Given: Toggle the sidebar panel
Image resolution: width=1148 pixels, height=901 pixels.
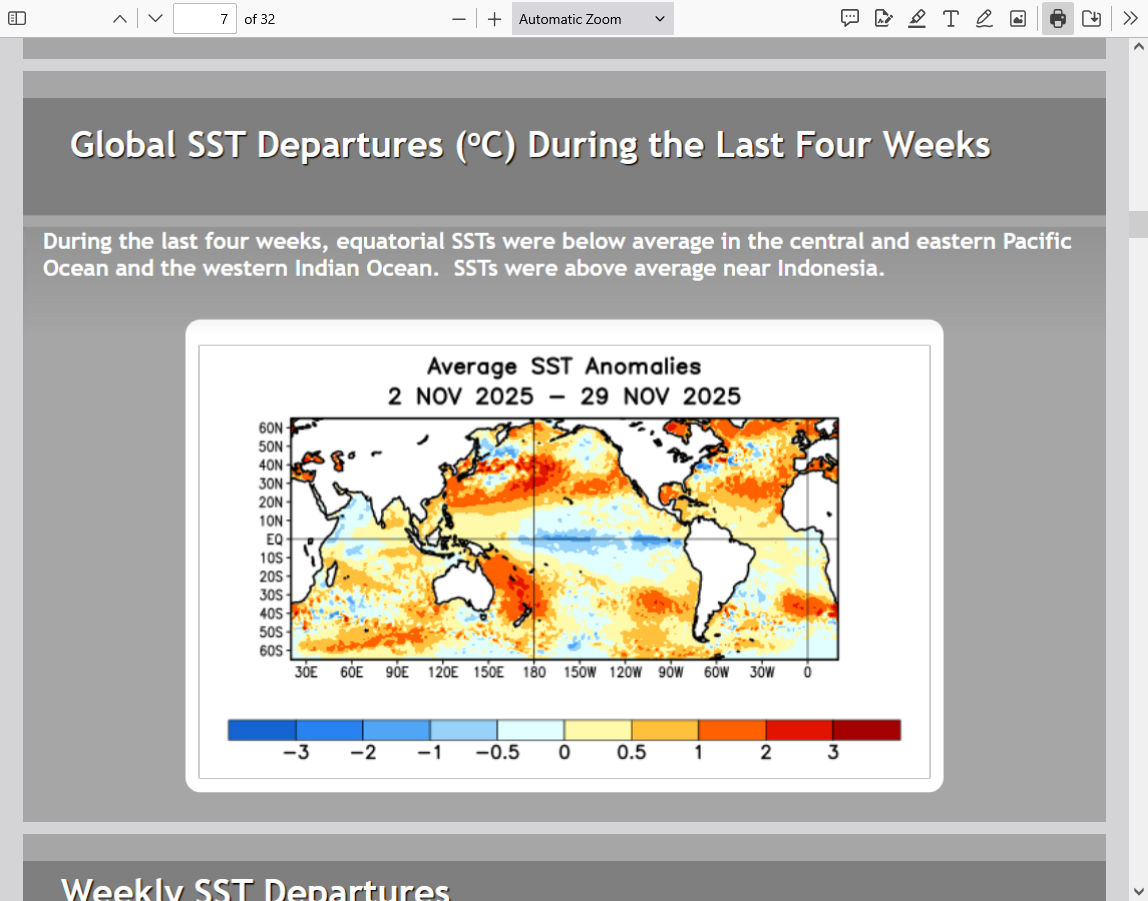Looking at the screenshot, I should [17, 18].
